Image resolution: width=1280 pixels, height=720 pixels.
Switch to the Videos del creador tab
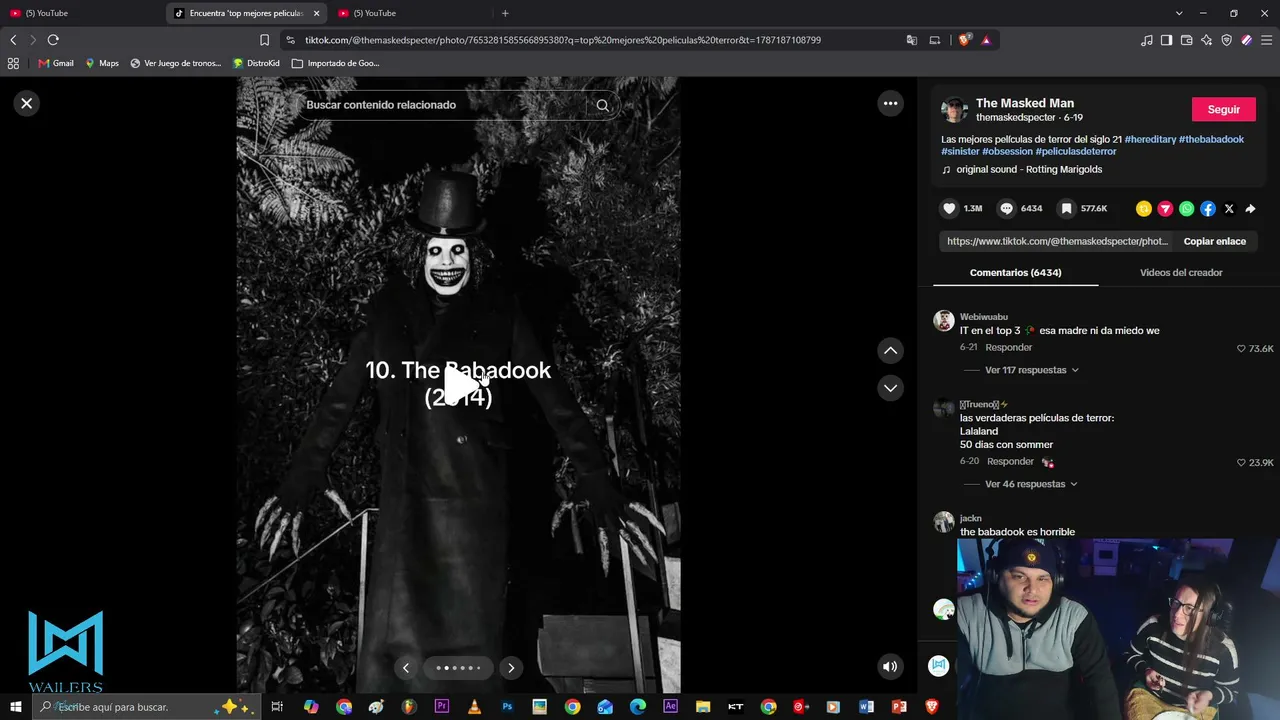[x=1181, y=272]
